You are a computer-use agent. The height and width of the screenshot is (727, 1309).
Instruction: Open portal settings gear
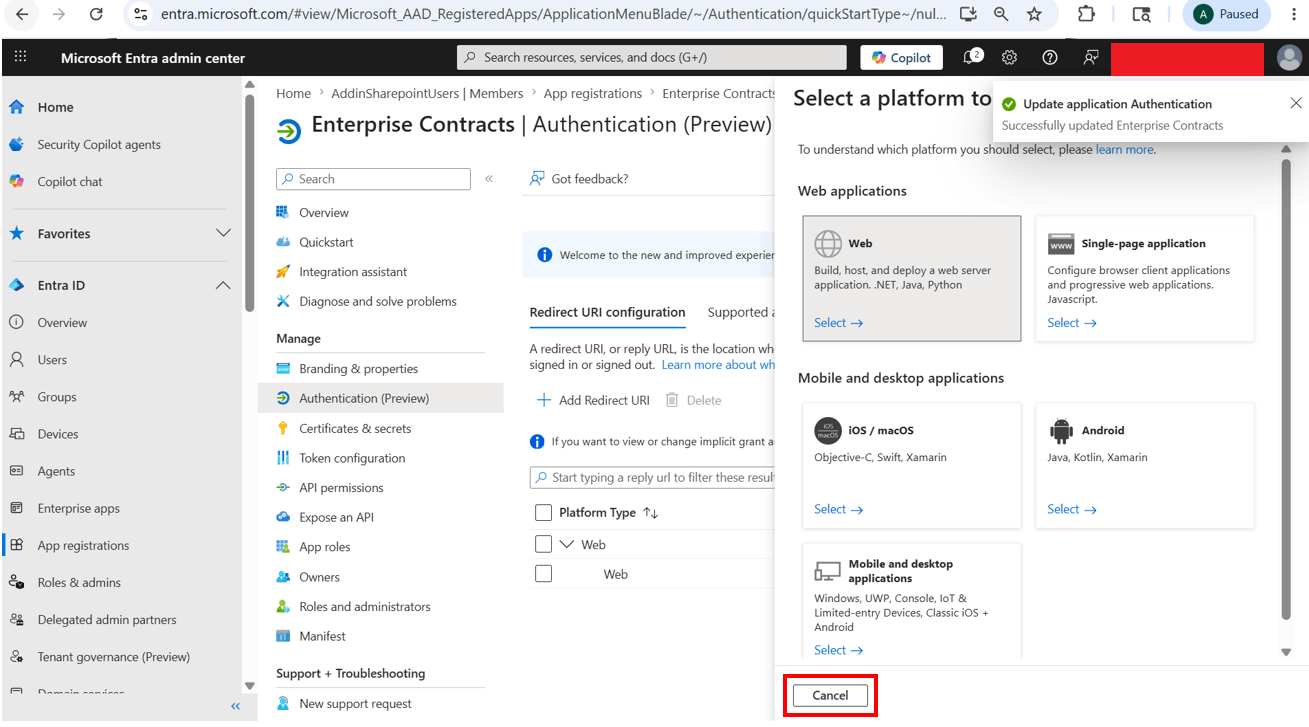pos(1009,57)
